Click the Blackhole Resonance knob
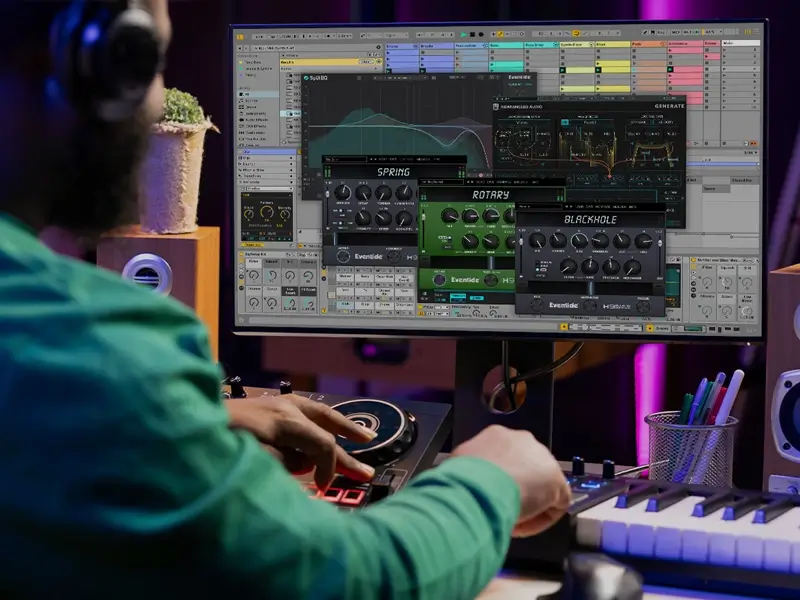Screen dimensions: 800x600 (x=632, y=267)
